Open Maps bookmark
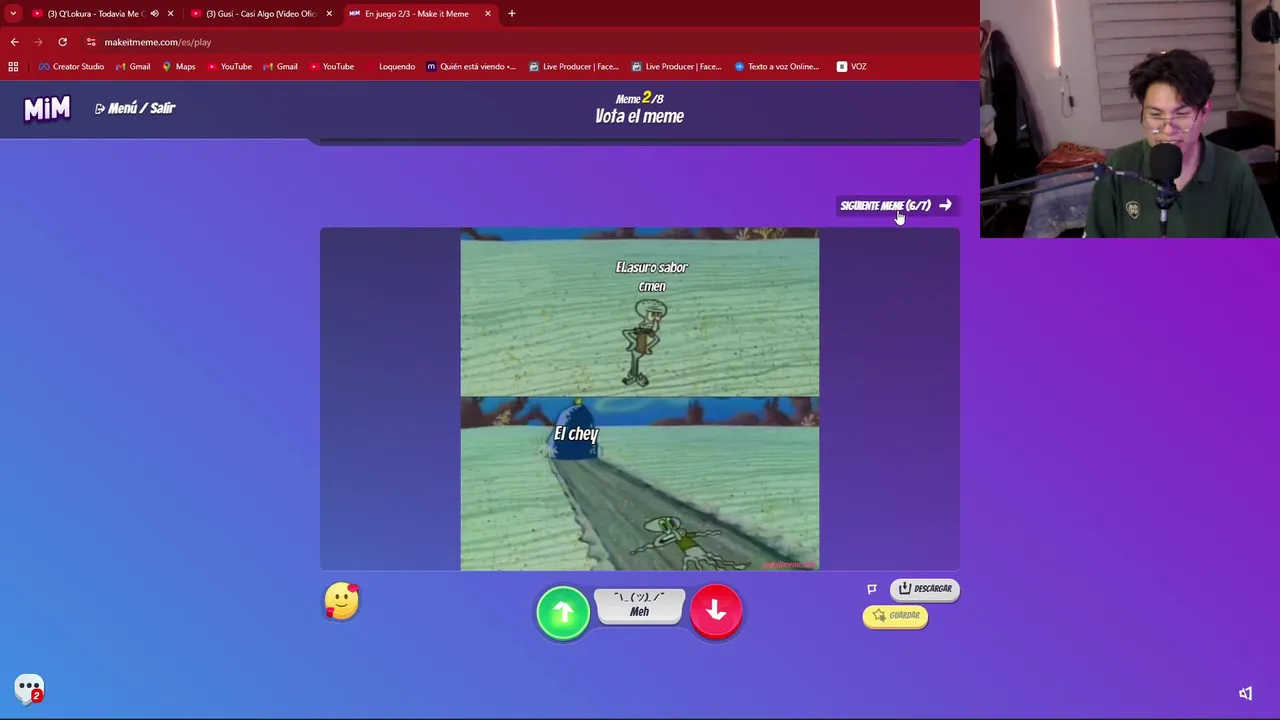This screenshot has width=1280, height=720. click(178, 67)
